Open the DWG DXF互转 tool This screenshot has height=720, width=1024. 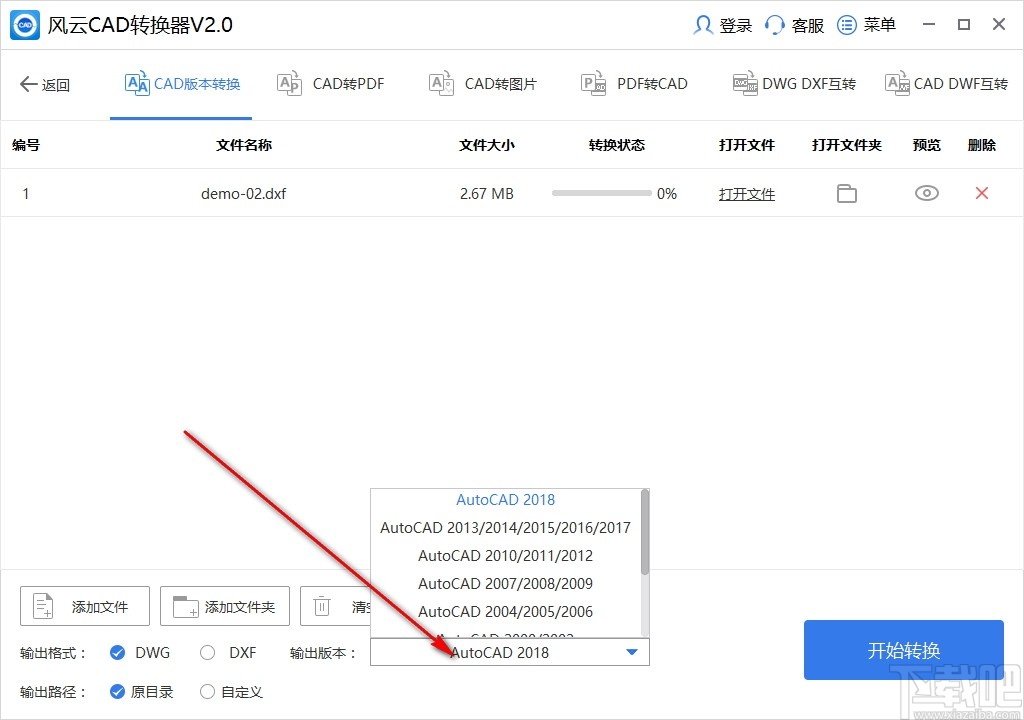pos(793,84)
